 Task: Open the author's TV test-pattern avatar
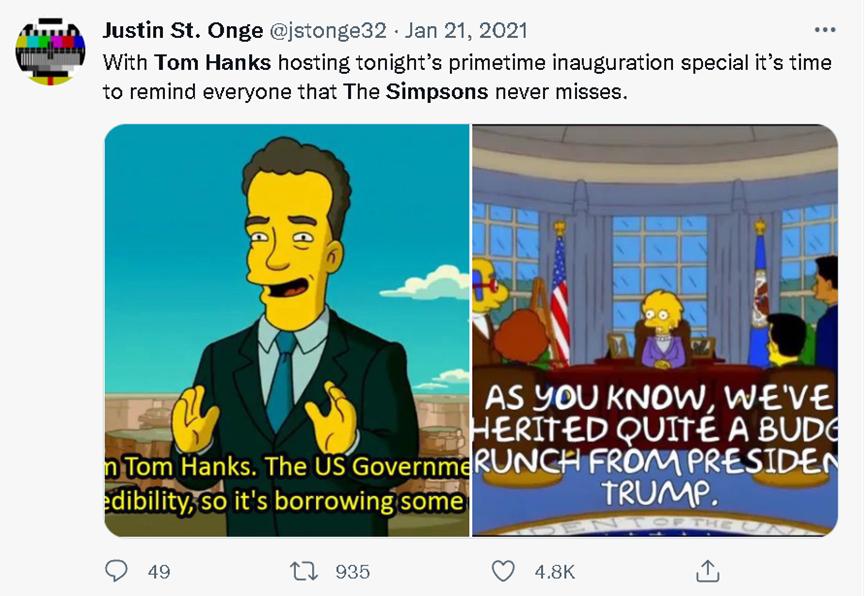pos(50,52)
